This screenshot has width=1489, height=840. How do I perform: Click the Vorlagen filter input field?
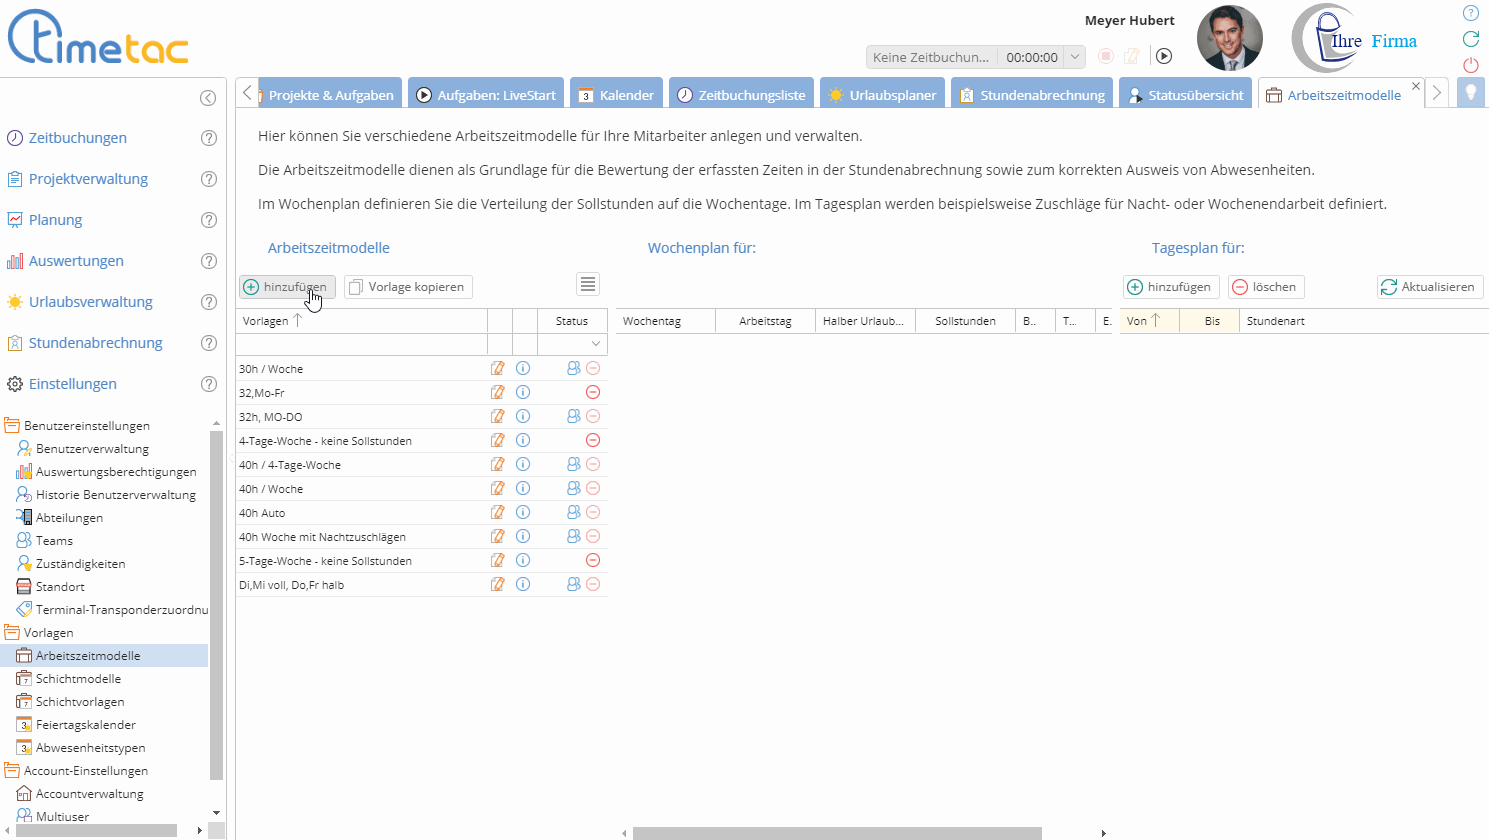click(361, 344)
